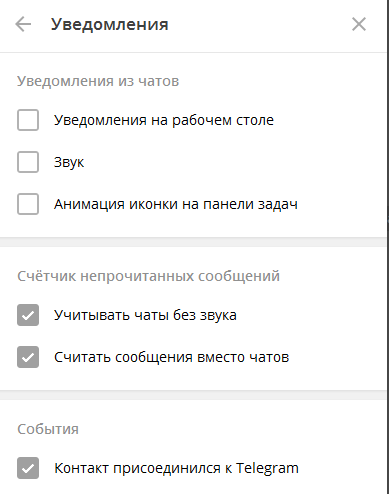Select the События section header
Image resolution: width=389 pixels, height=494 pixels.
click(48, 429)
